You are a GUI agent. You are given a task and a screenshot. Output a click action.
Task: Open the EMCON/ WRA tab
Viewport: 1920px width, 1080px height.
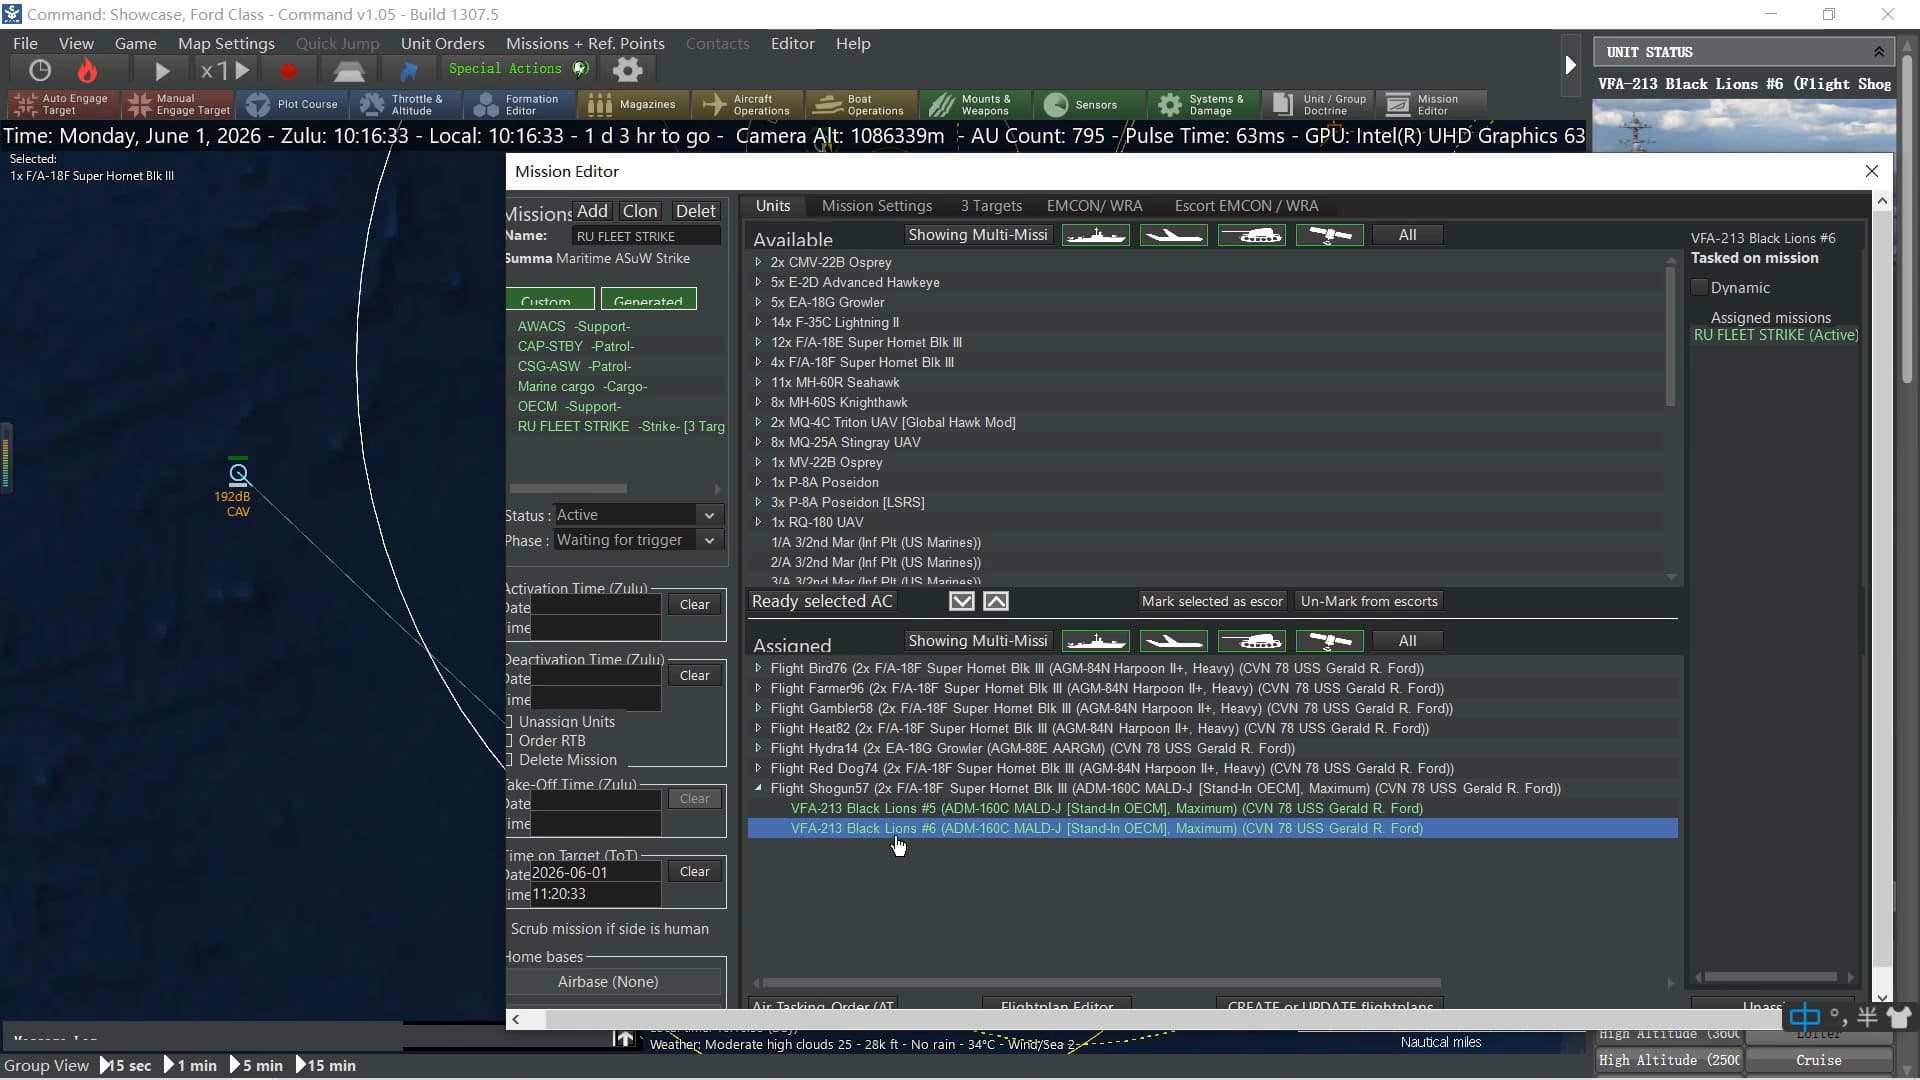point(1094,206)
